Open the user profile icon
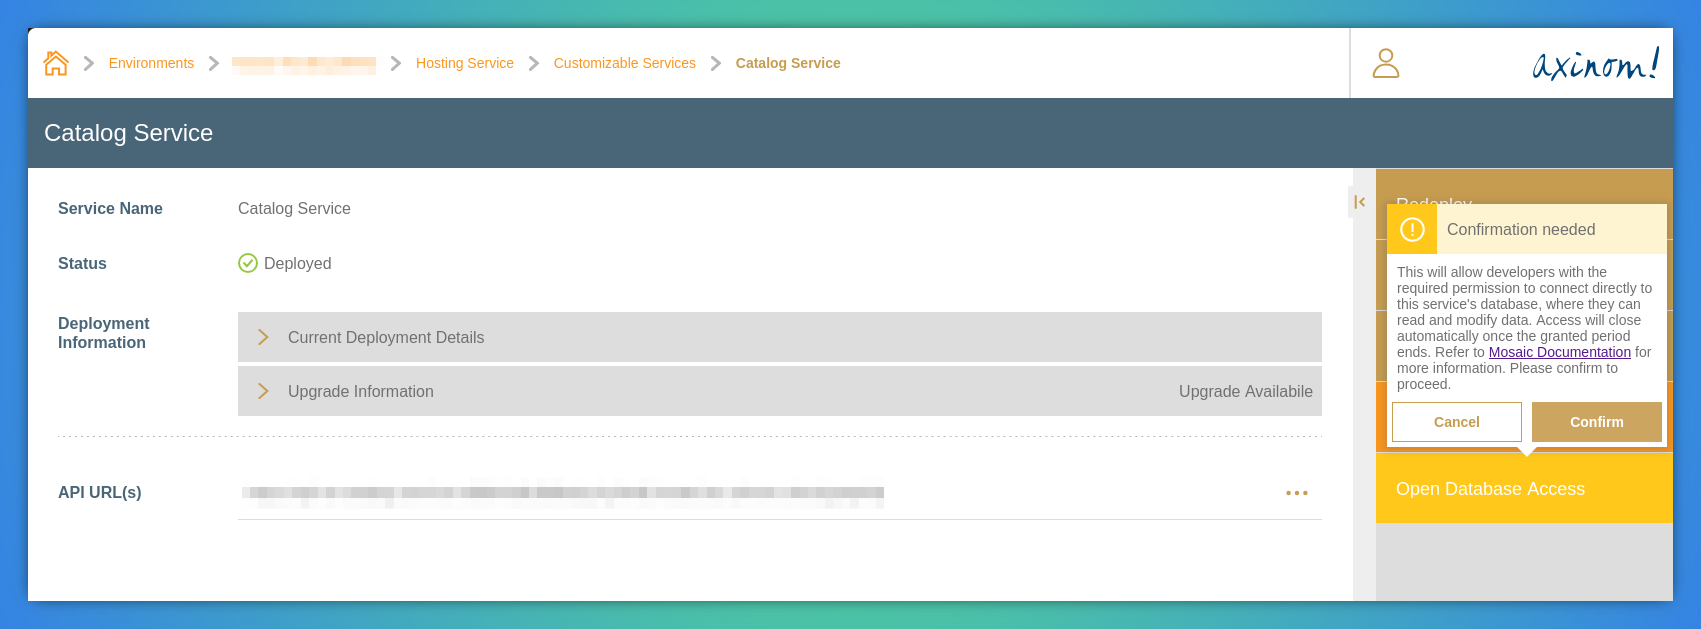 click(1385, 63)
